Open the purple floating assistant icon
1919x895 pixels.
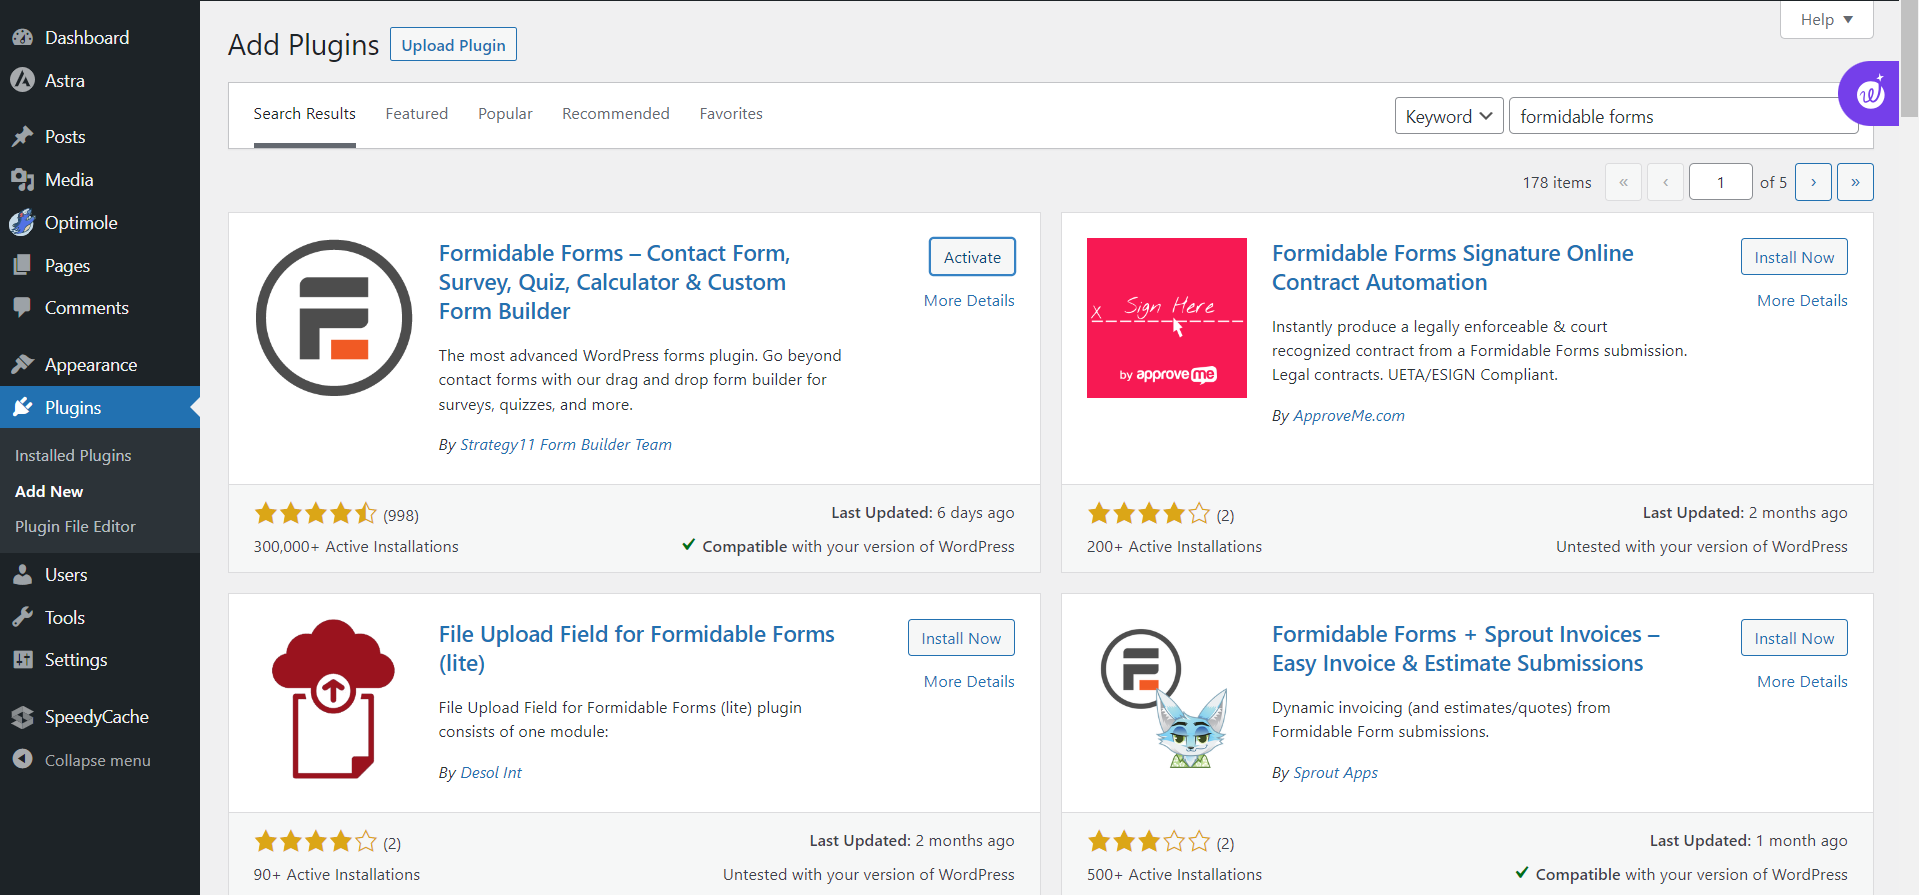pos(1869,94)
